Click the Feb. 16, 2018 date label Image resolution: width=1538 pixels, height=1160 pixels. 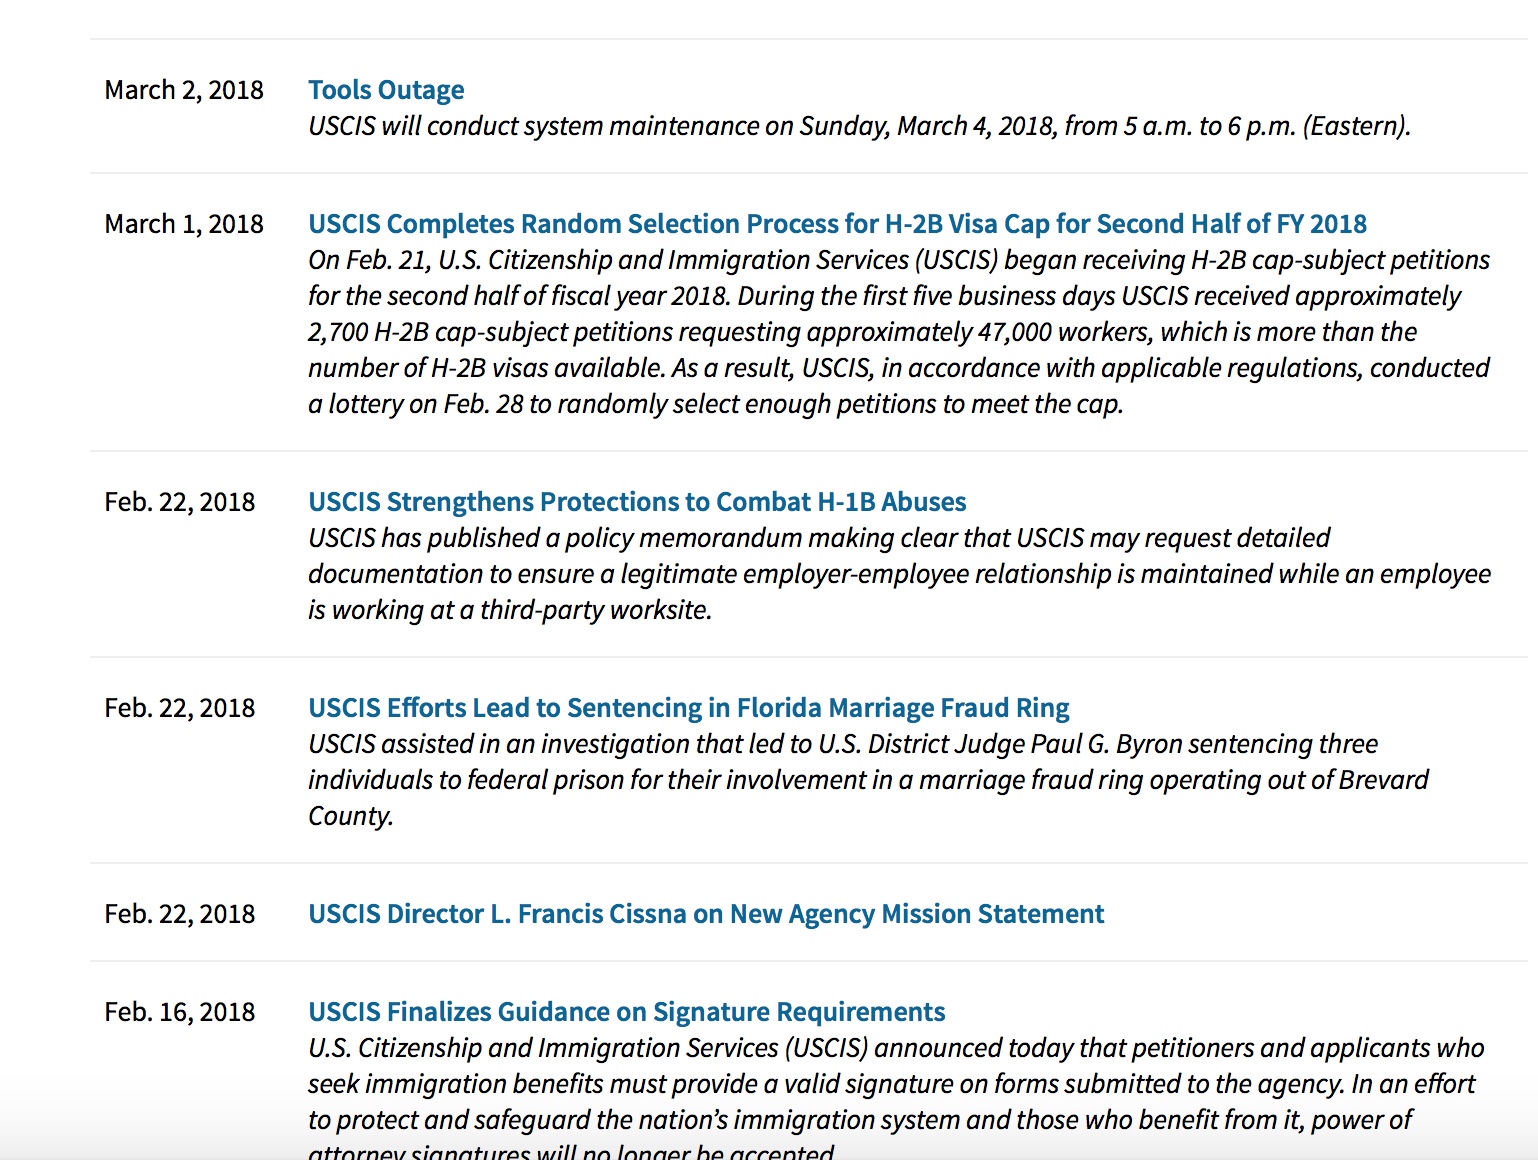180,1012
